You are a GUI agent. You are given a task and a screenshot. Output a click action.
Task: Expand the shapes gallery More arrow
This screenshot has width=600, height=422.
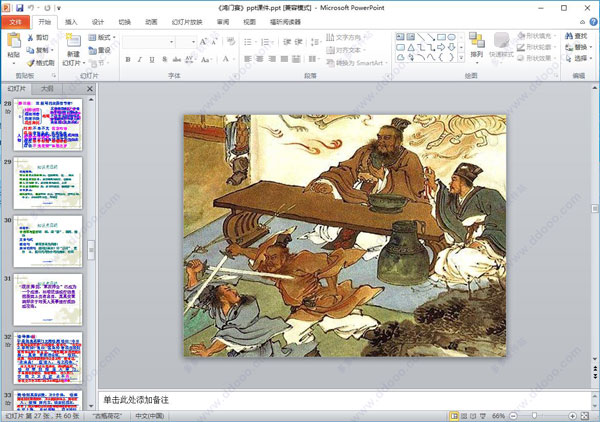pos(461,57)
